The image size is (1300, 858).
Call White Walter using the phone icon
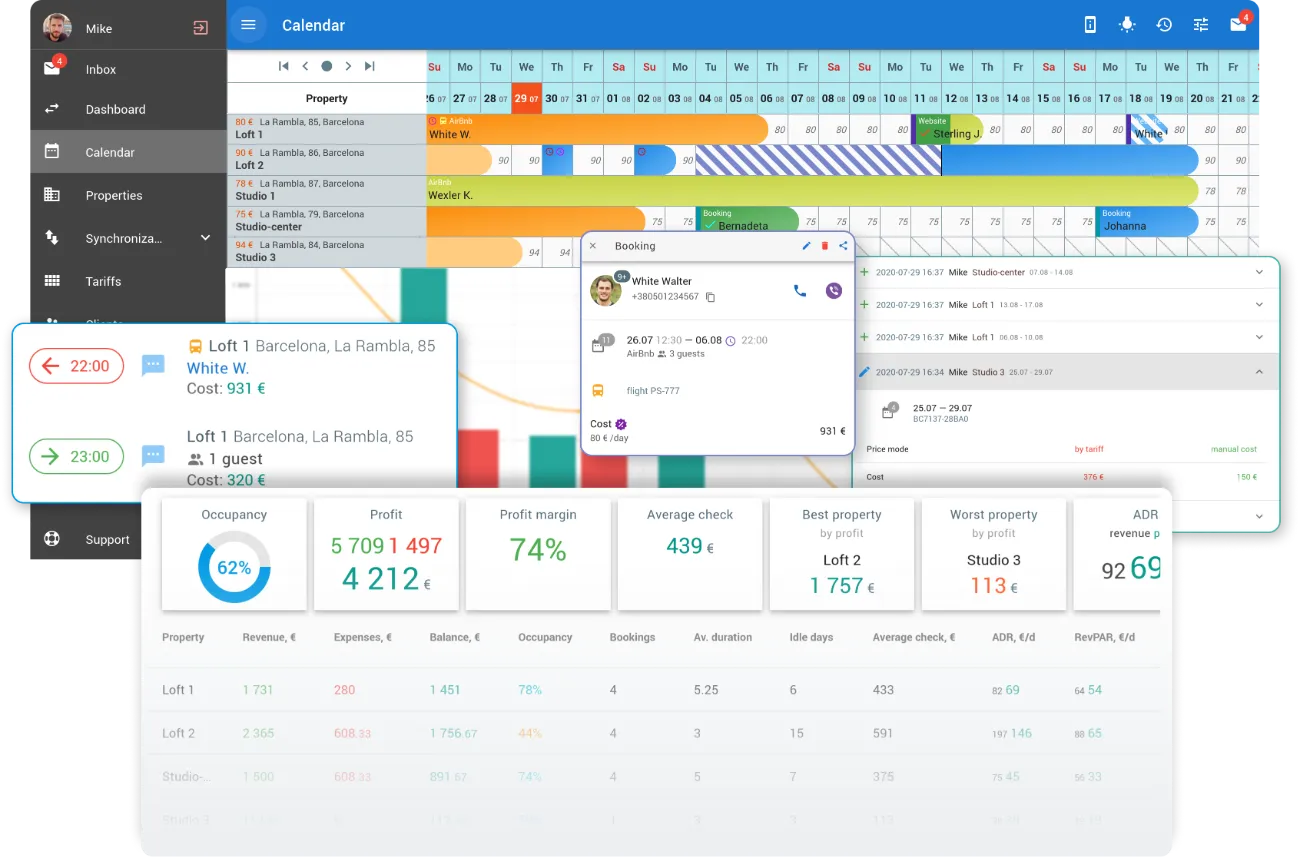799,291
